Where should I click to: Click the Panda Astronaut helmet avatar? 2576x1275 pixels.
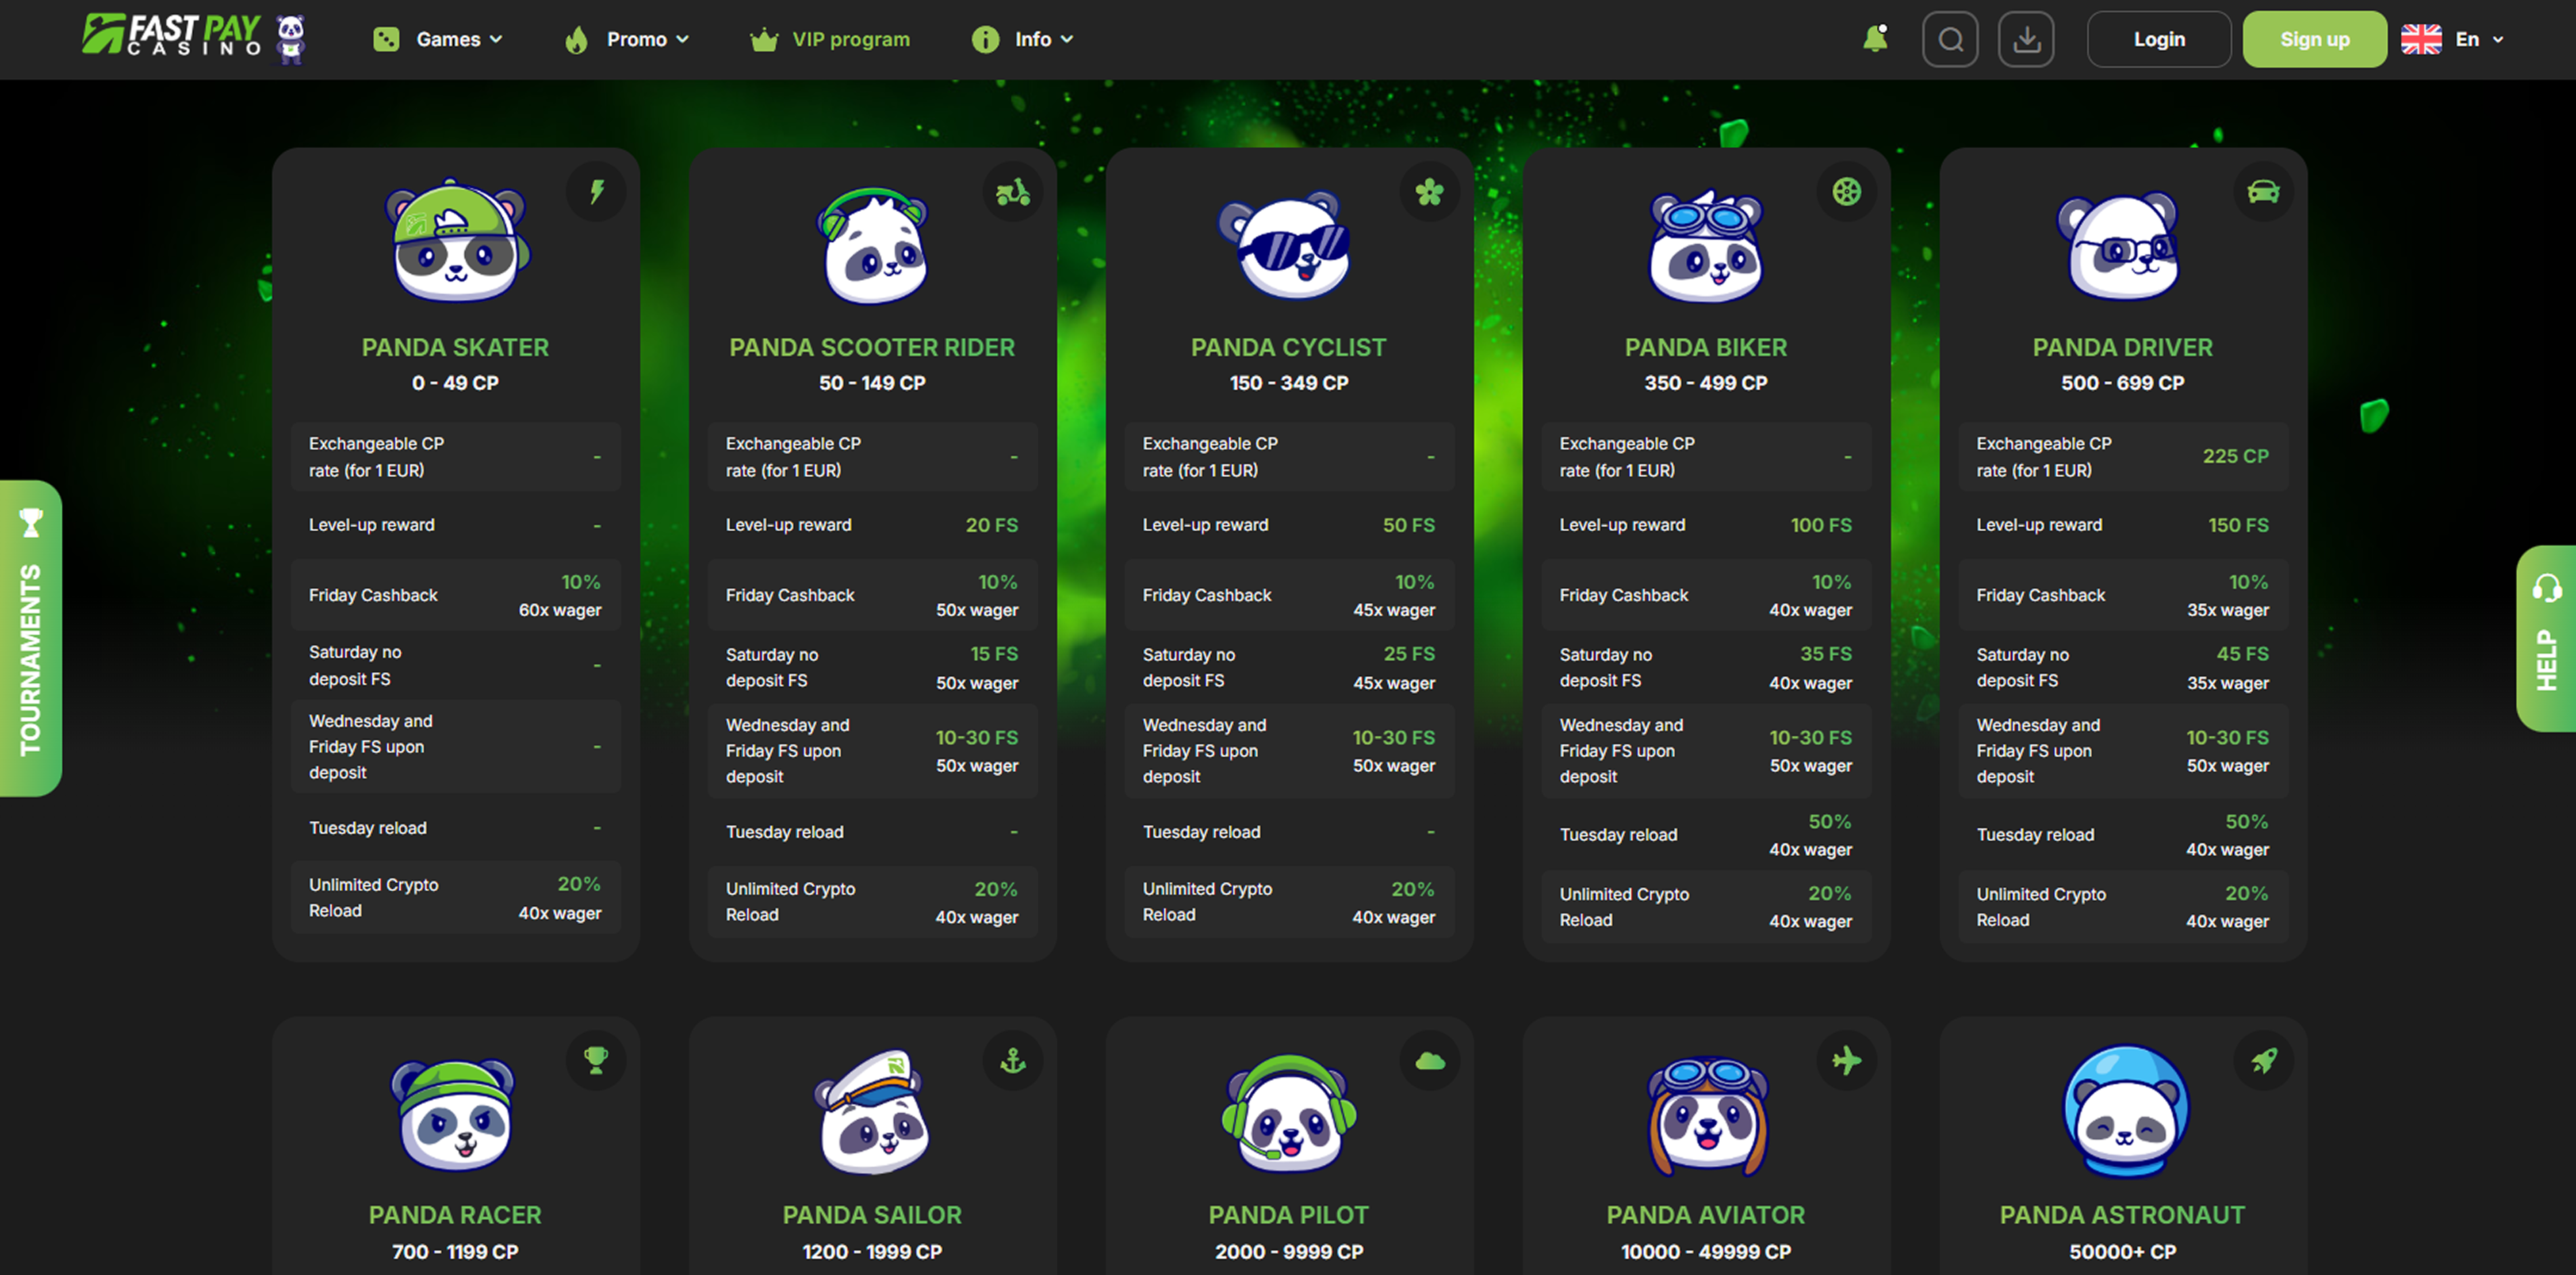[x=2125, y=1112]
